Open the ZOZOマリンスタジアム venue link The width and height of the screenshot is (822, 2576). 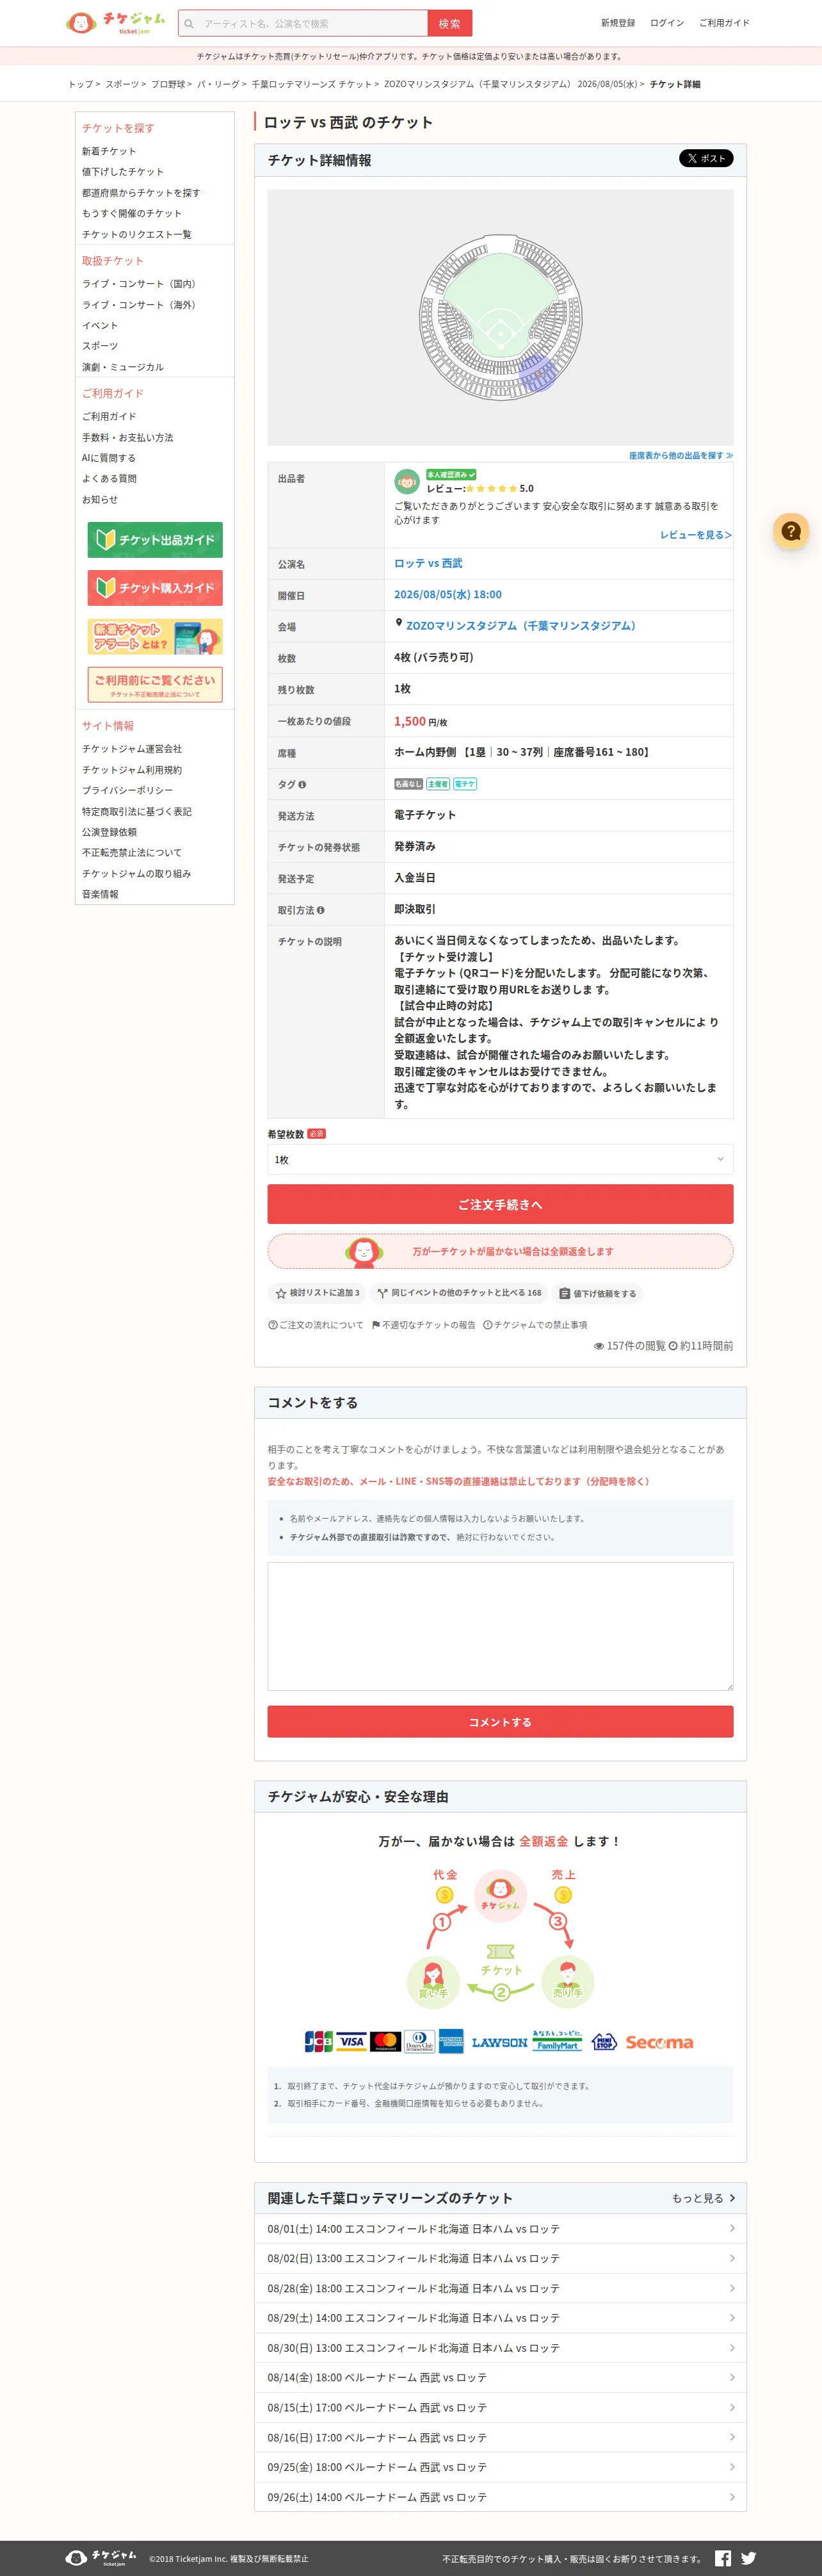point(521,626)
